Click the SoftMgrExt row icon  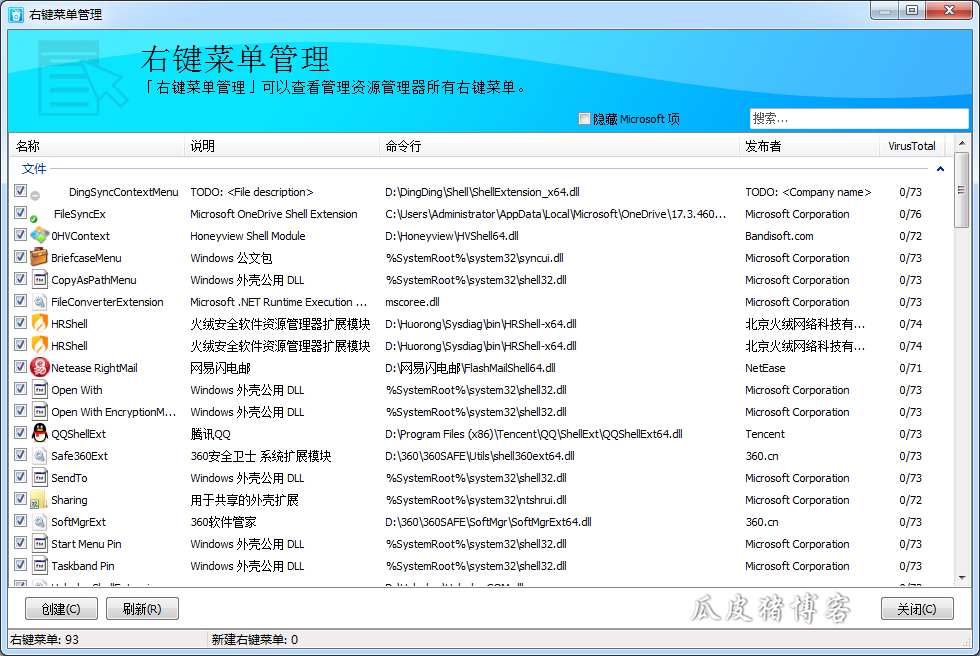click(x=40, y=522)
